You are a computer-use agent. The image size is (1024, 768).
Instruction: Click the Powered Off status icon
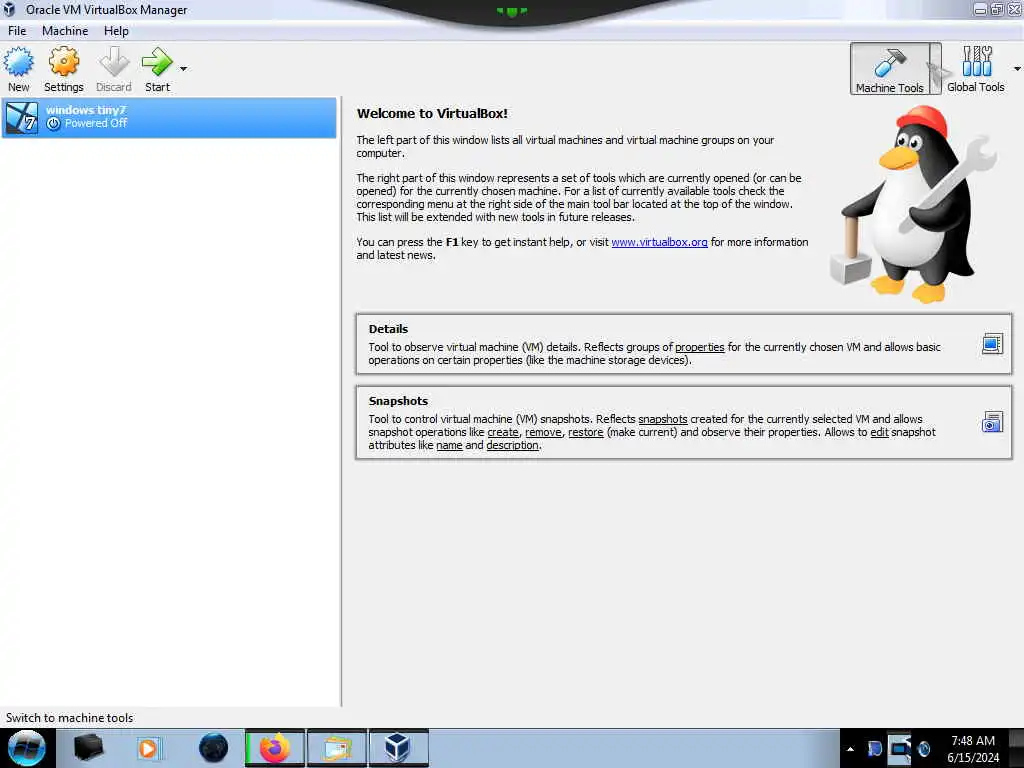click(54, 123)
